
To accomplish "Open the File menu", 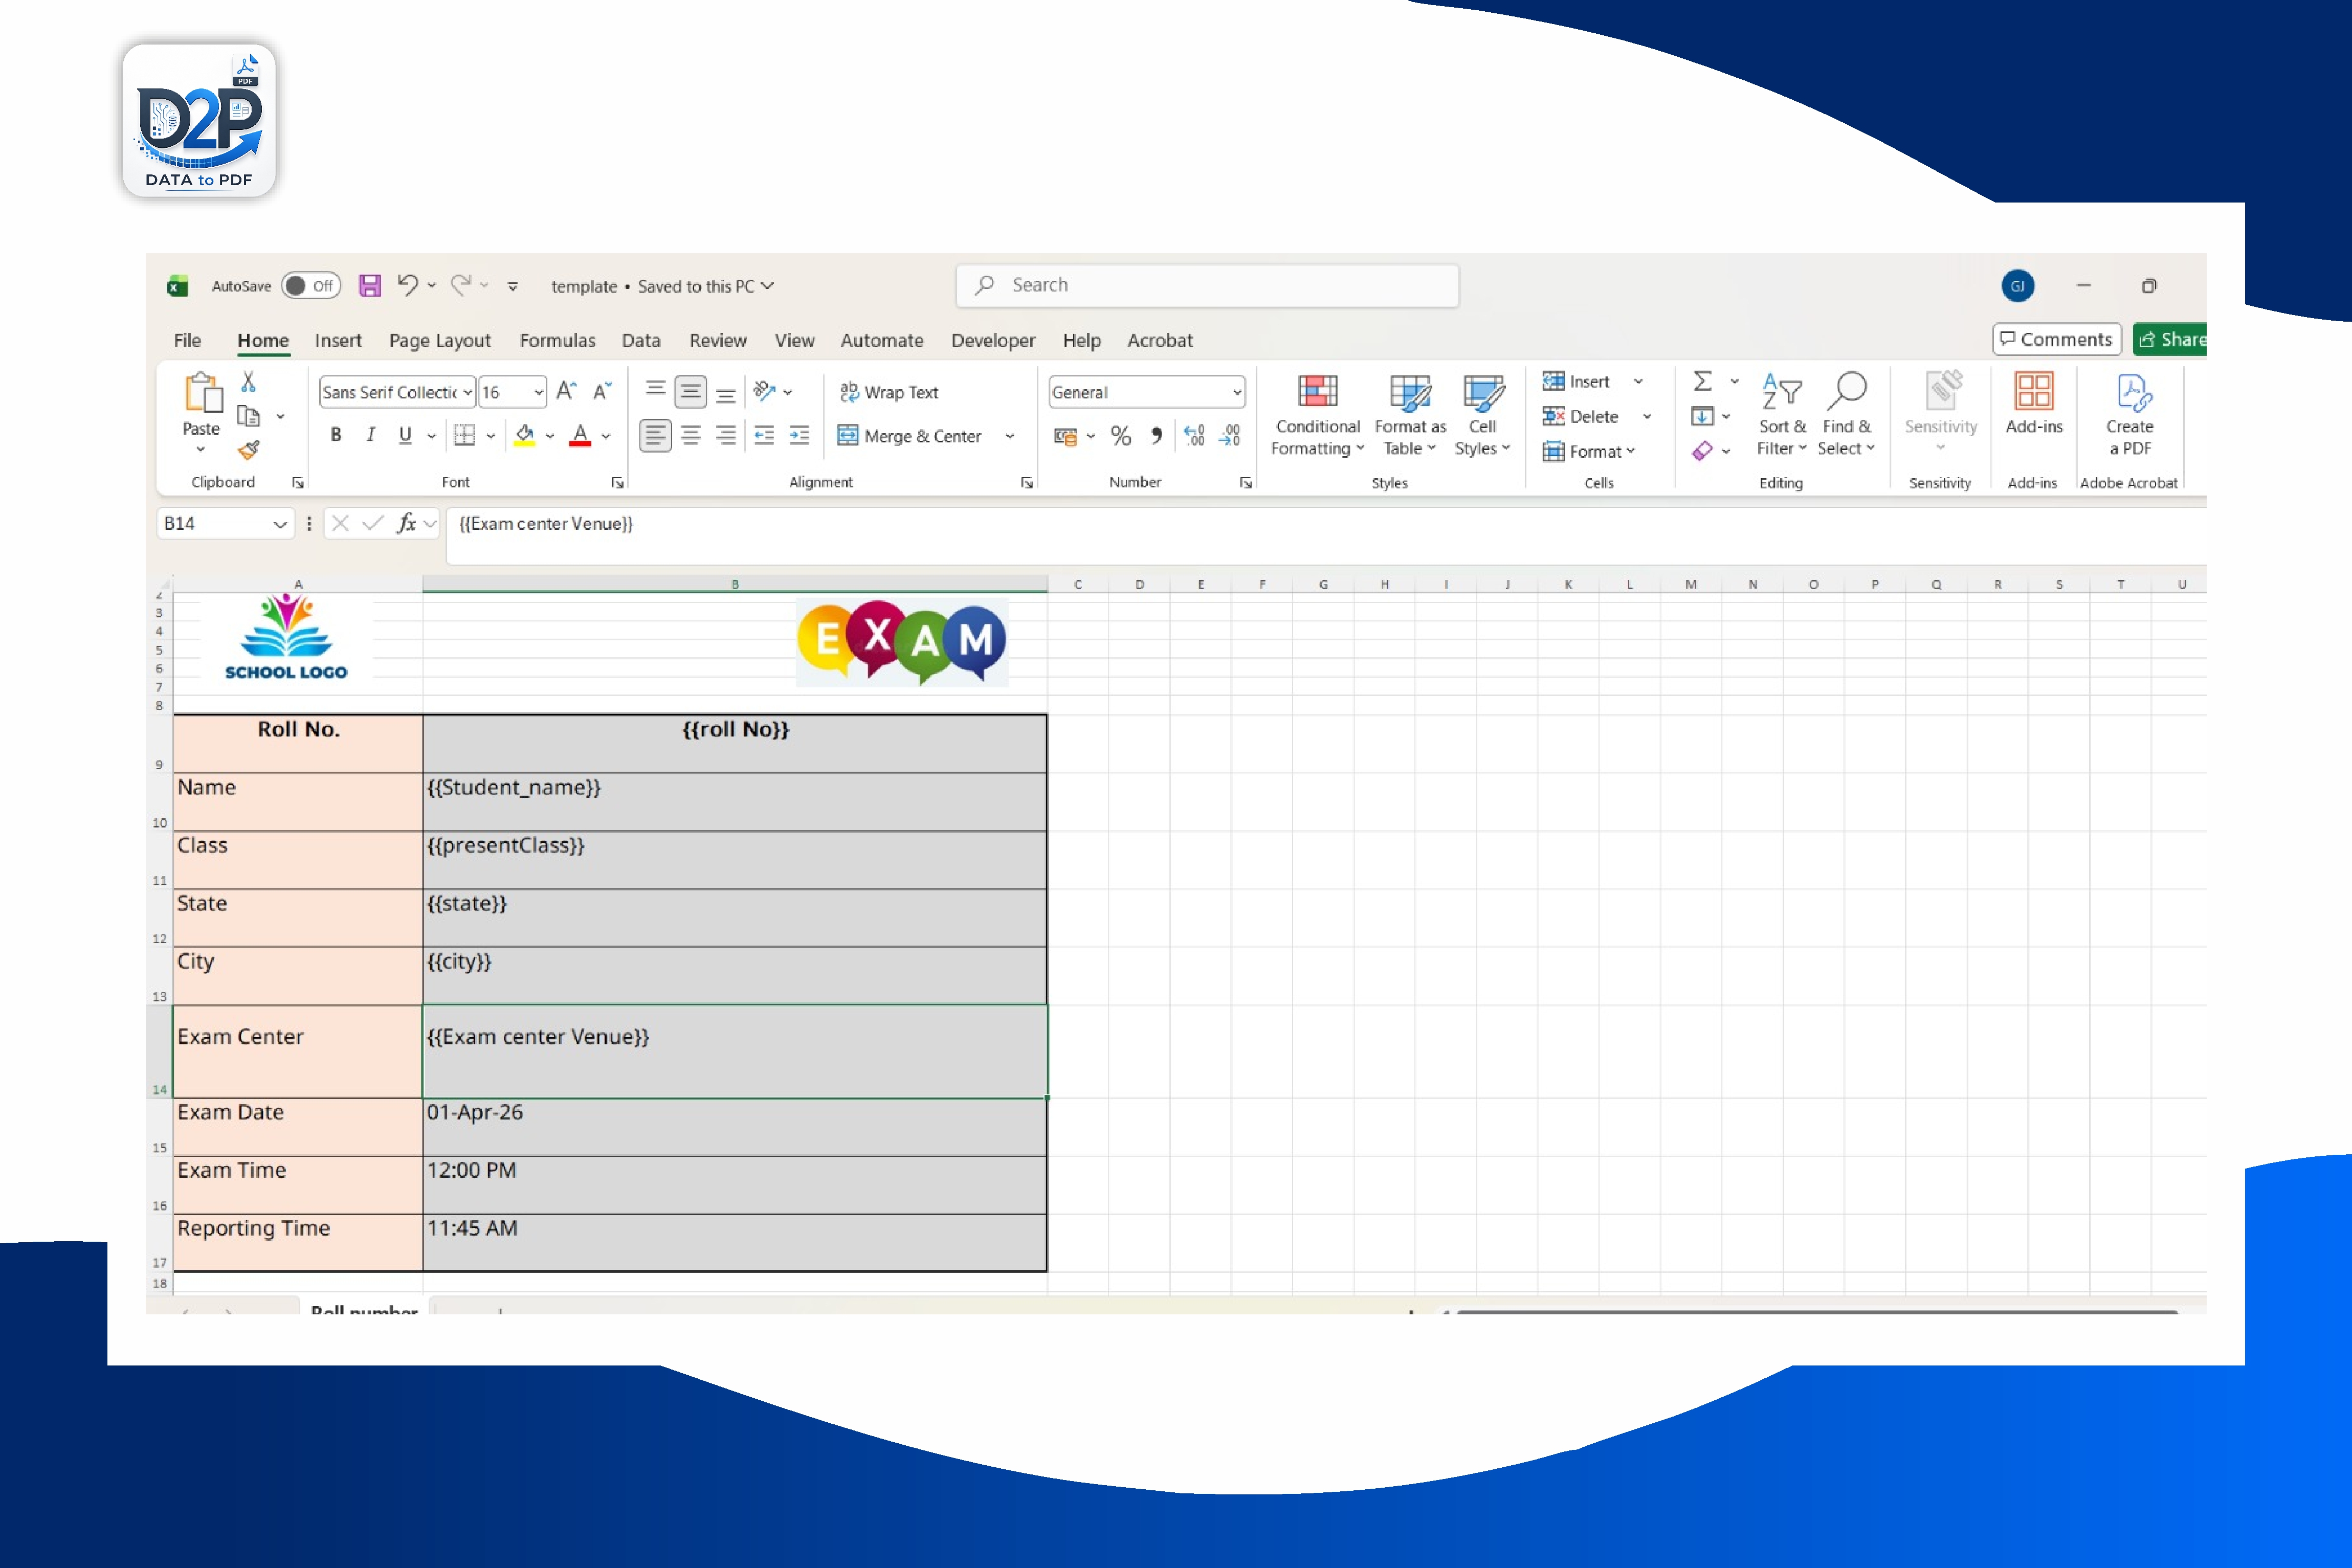I will (x=187, y=340).
